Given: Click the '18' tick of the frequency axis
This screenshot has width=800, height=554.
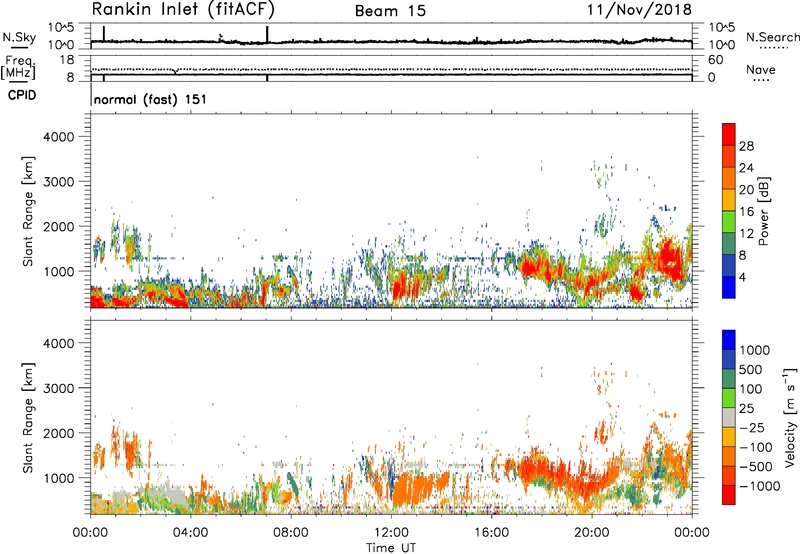Looking at the screenshot, I should pos(67,60).
